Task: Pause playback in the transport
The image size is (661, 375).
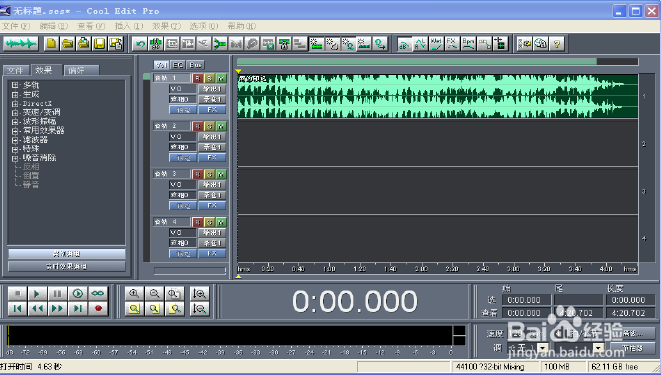Action: [x=57, y=293]
